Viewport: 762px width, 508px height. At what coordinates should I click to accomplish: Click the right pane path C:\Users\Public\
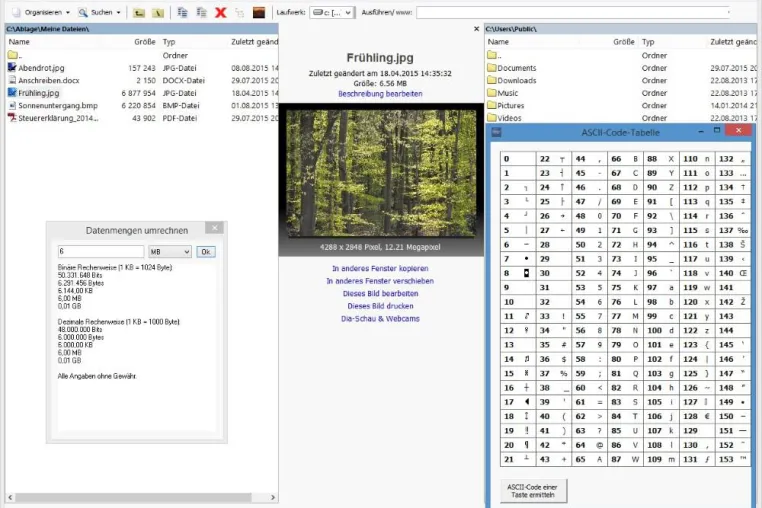511,29
